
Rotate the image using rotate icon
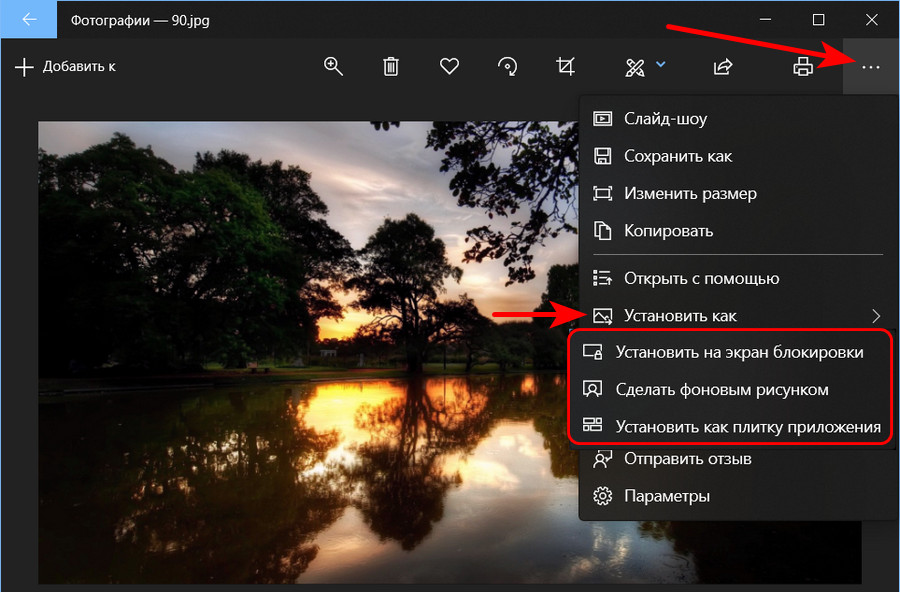pos(508,67)
